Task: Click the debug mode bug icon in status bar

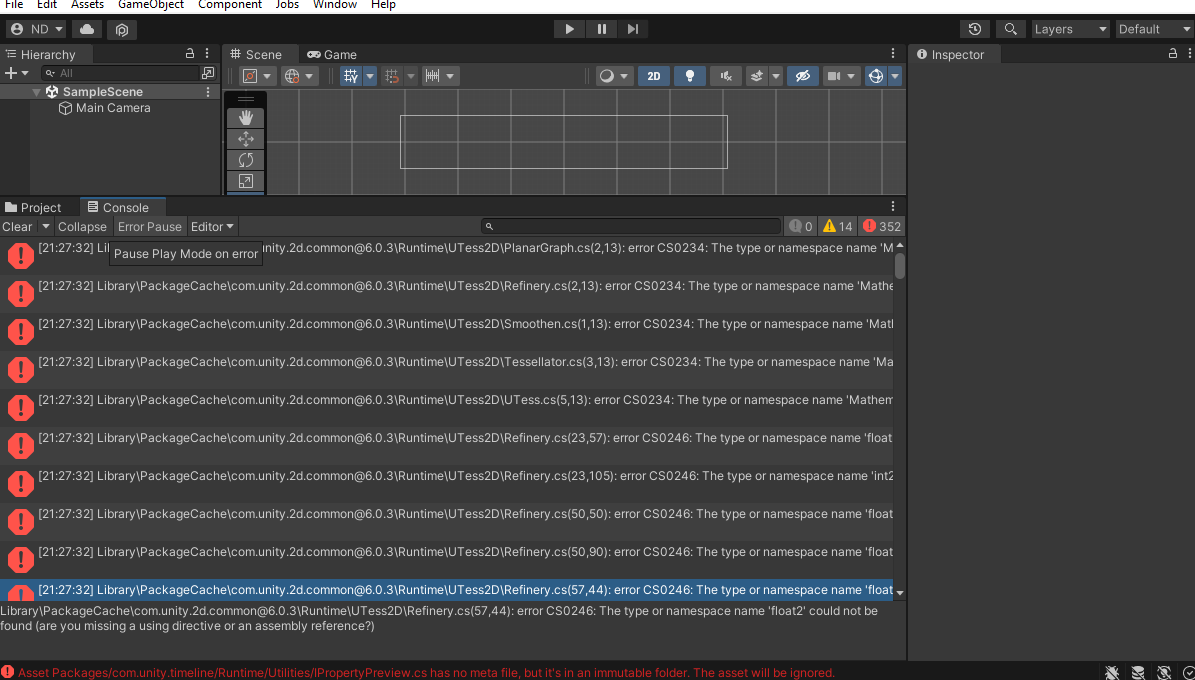Action: 1113,672
